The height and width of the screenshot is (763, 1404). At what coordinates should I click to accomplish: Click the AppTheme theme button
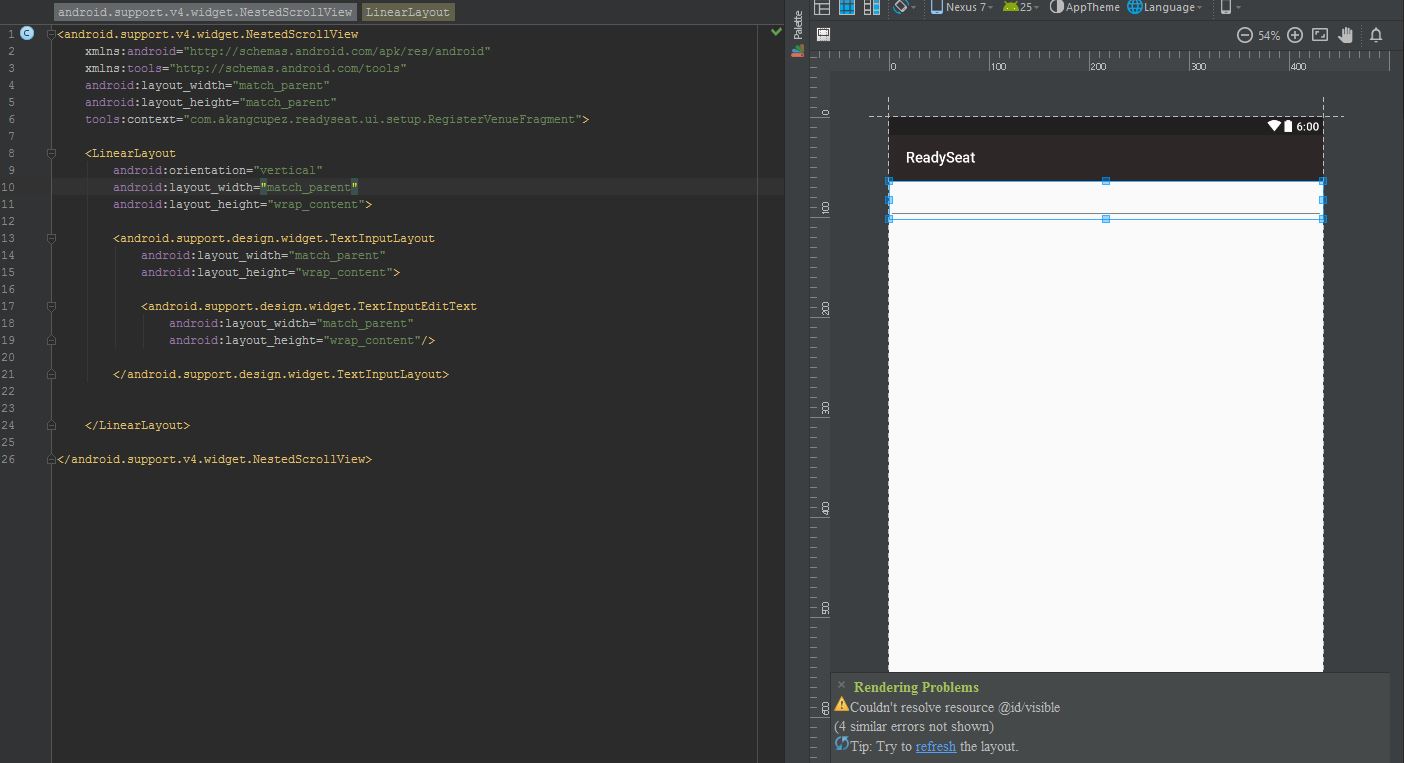(x=1085, y=7)
